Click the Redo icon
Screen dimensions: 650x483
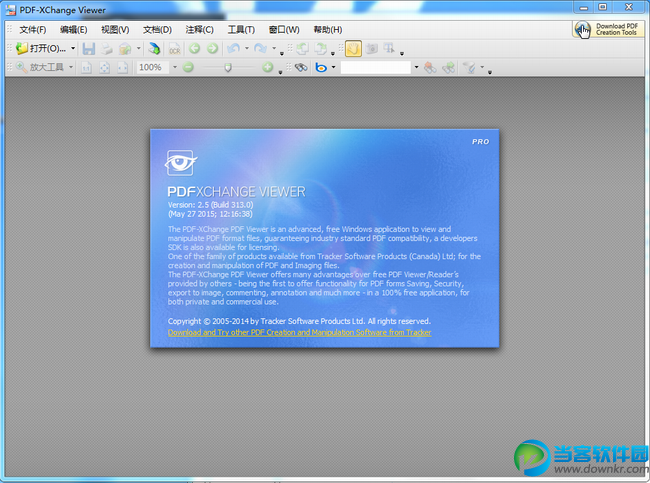click(x=260, y=49)
